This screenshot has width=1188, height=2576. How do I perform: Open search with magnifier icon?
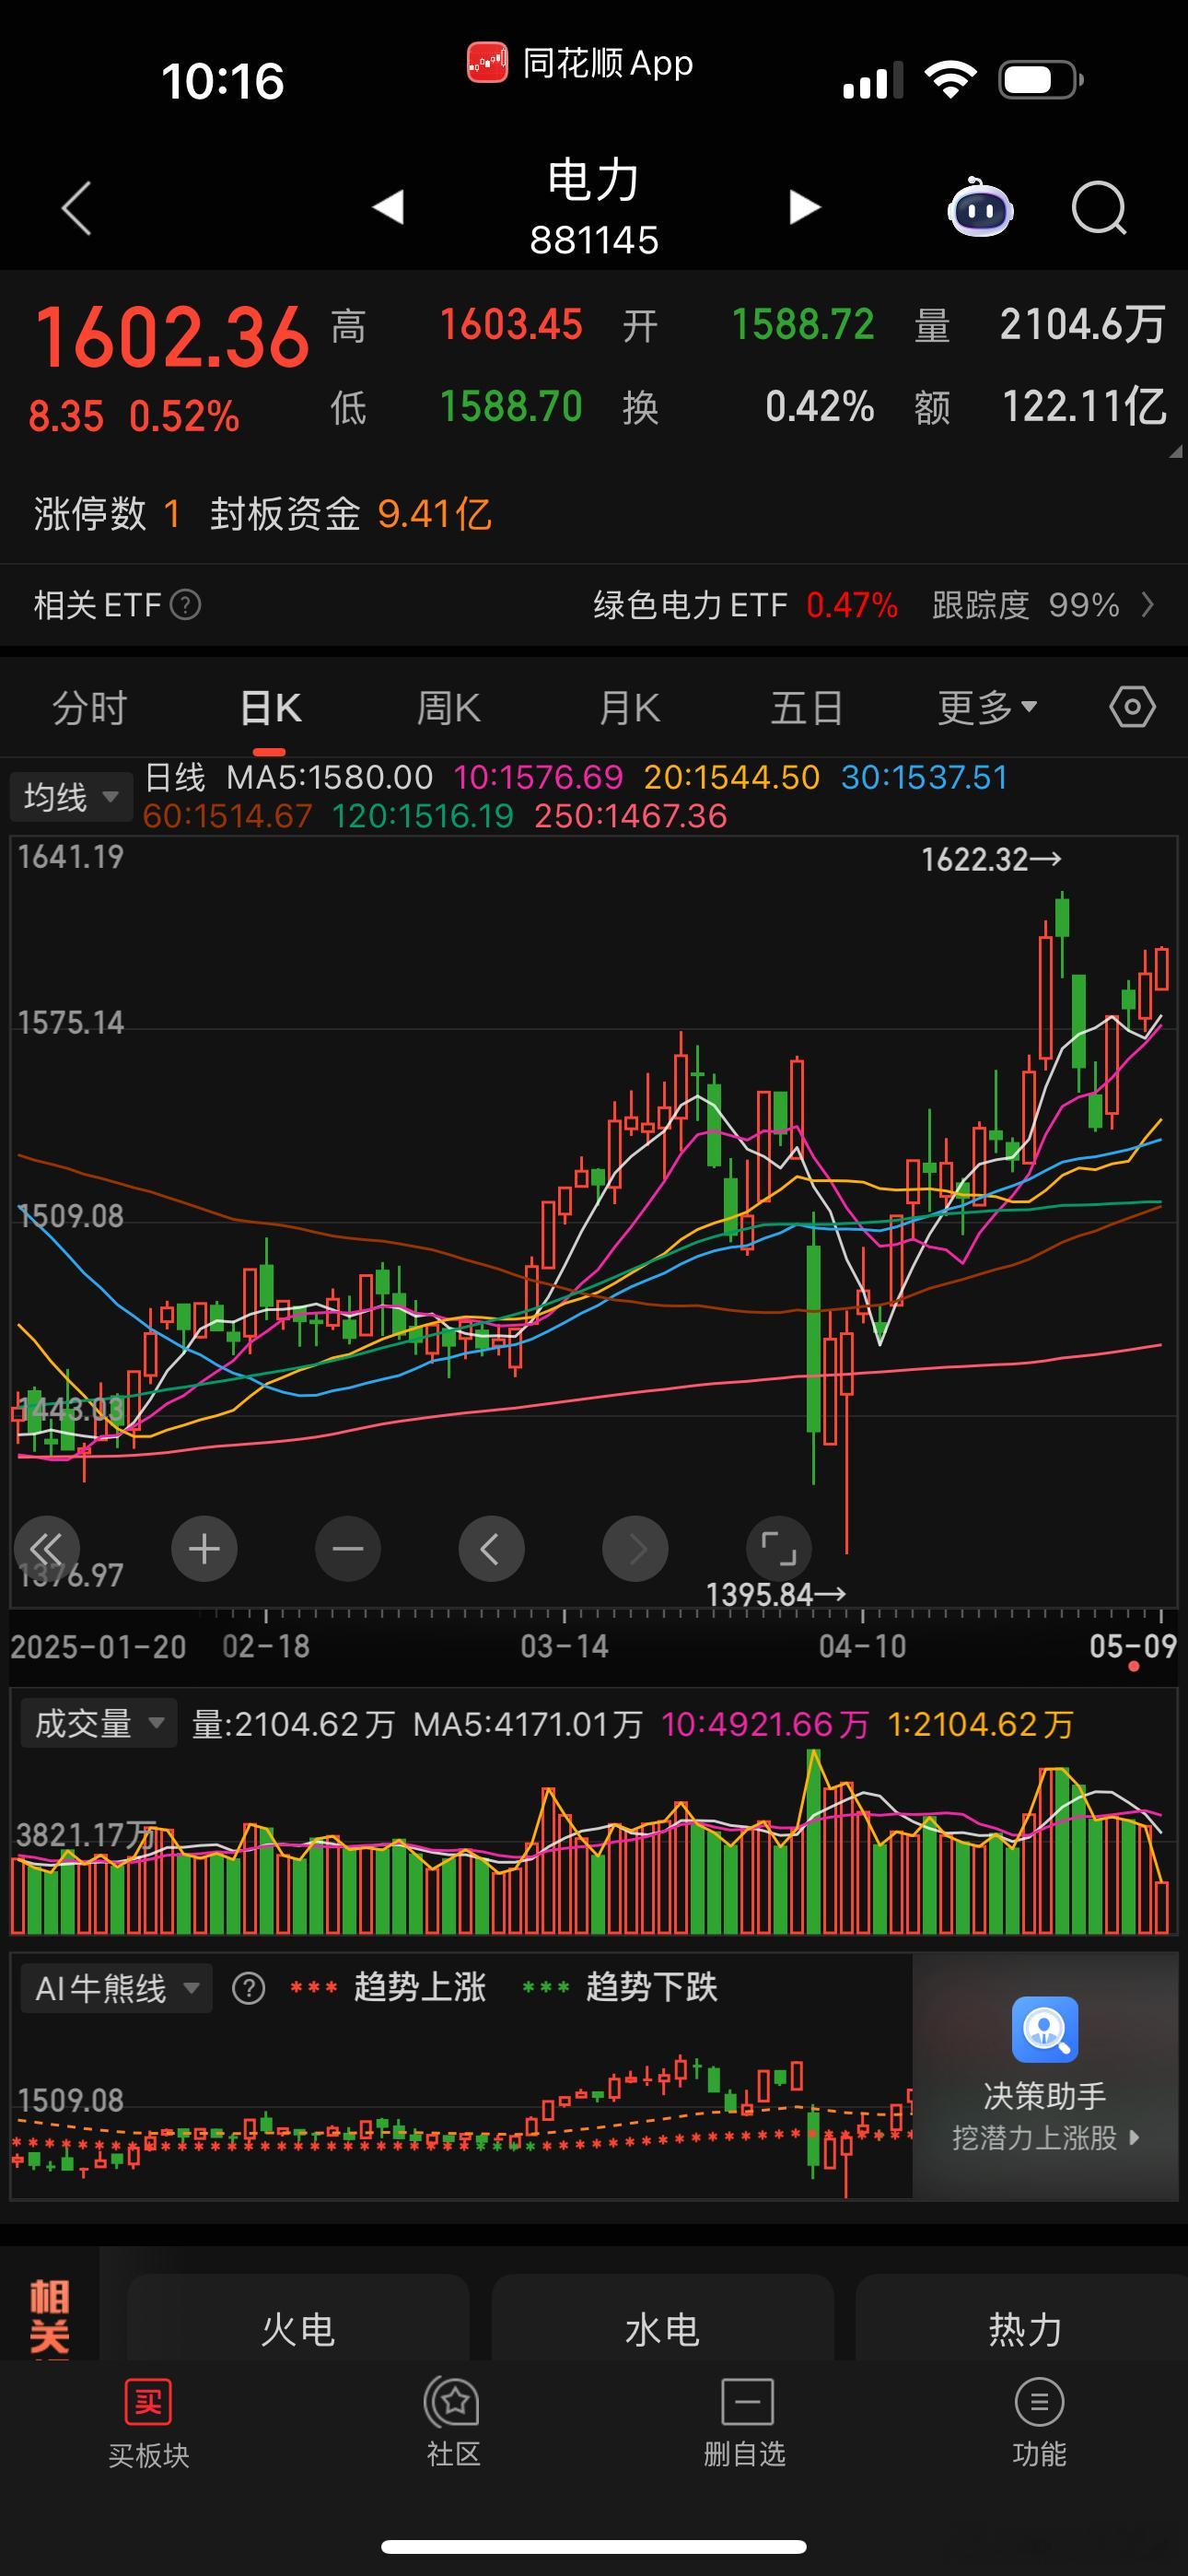pos(1099,208)
